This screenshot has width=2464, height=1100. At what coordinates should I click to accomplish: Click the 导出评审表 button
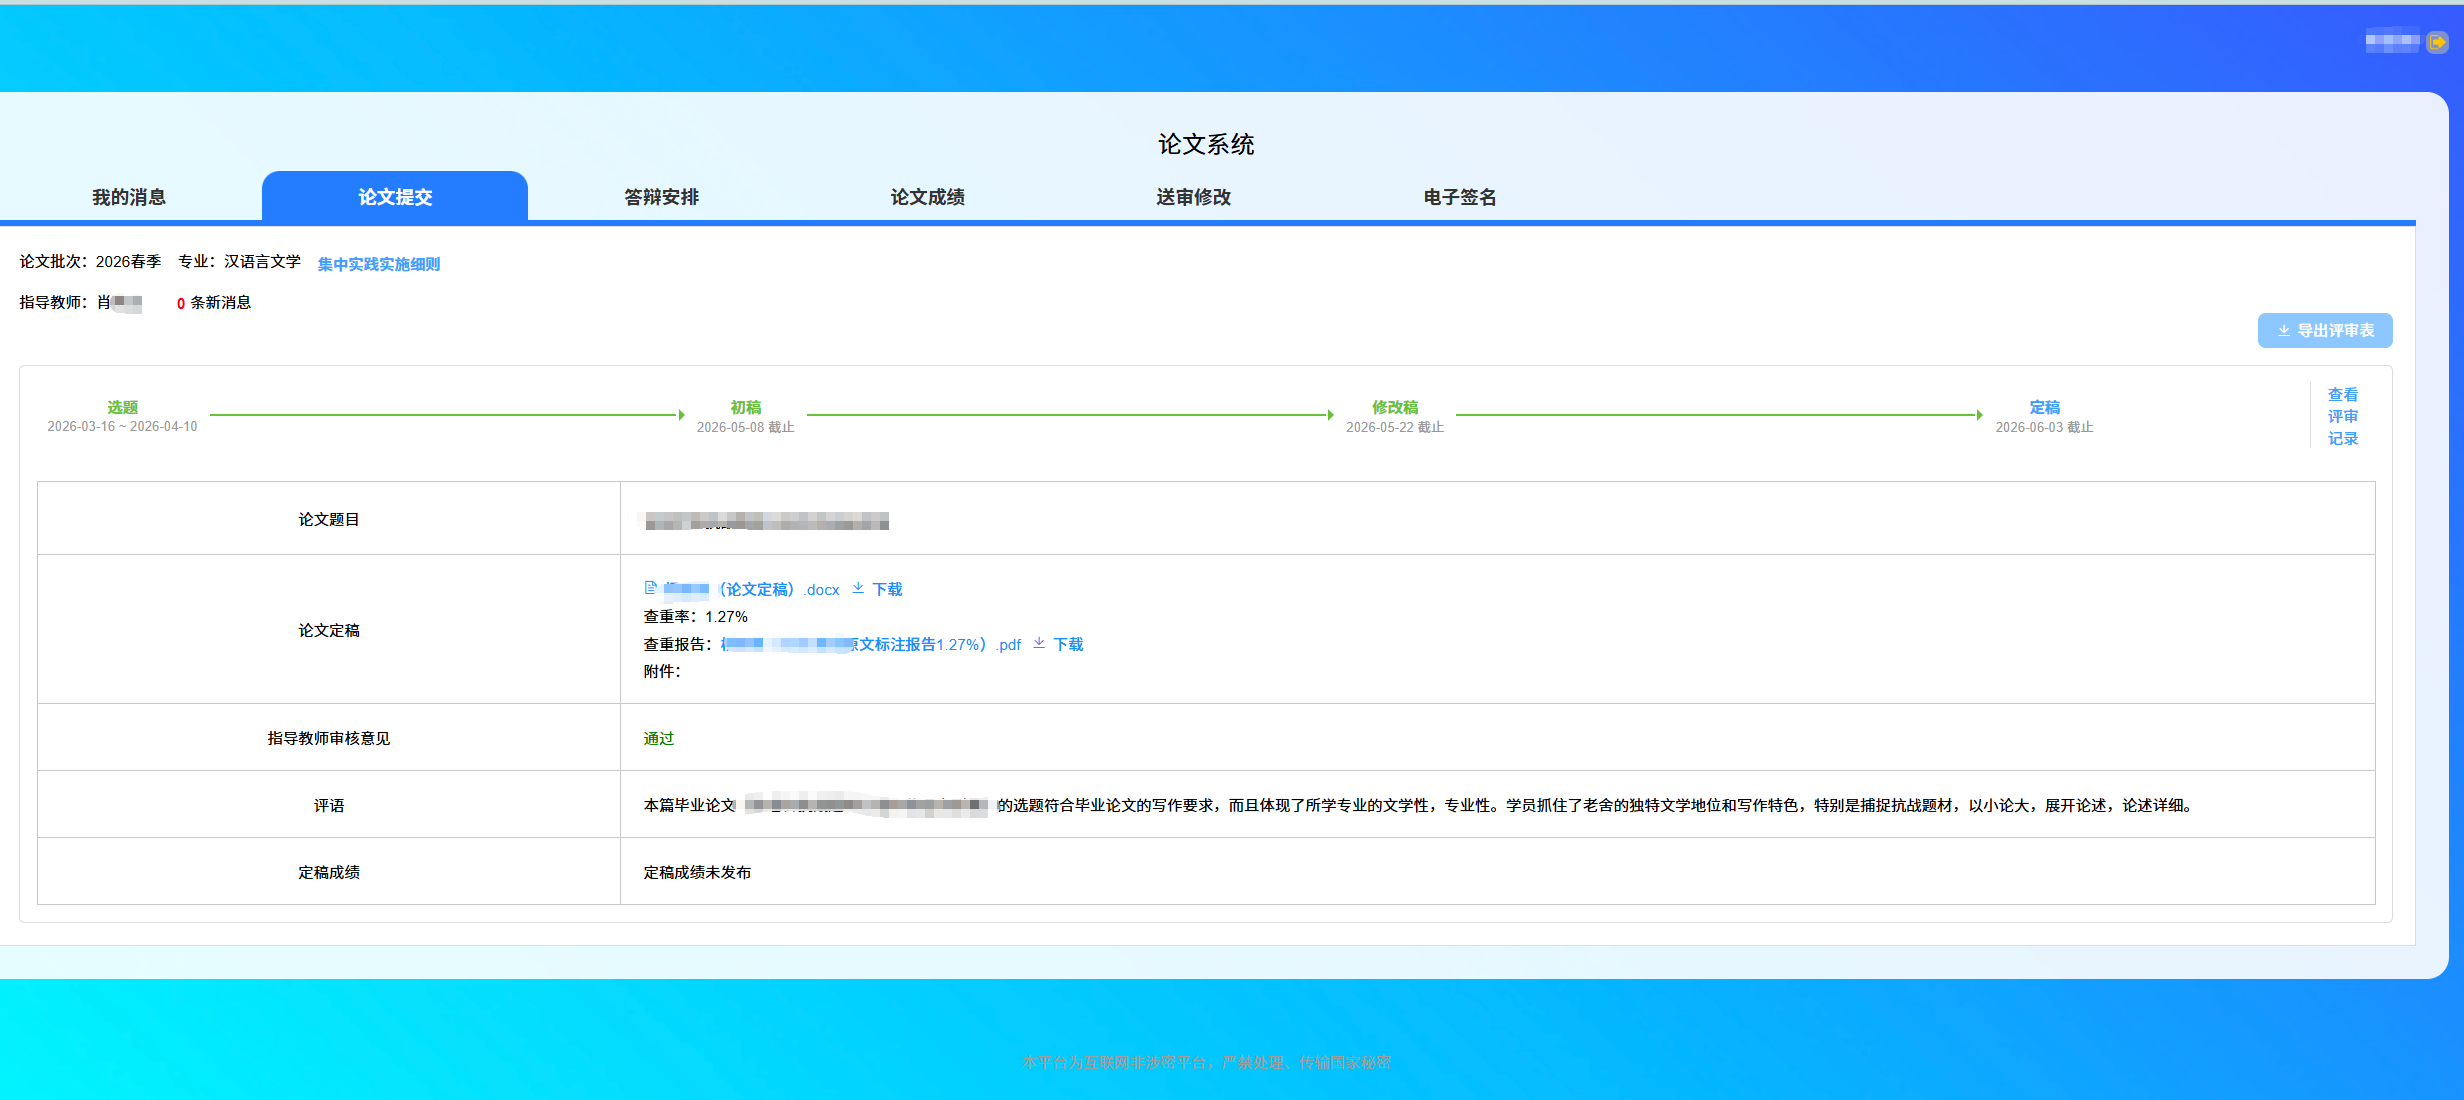(2325, 330)
